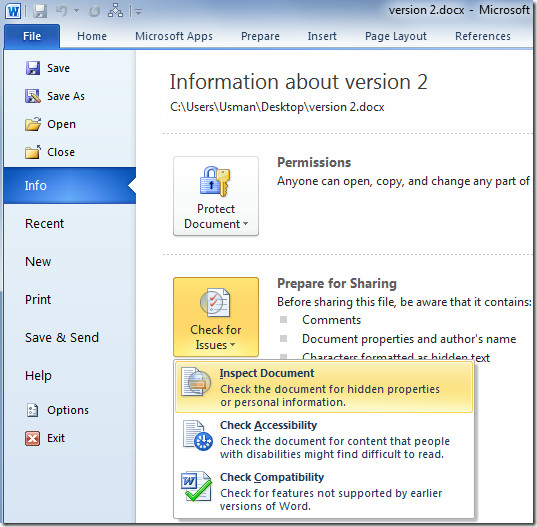
Task: Click the Save icon in Quick Access Toolbar
Action: [40, 11]
